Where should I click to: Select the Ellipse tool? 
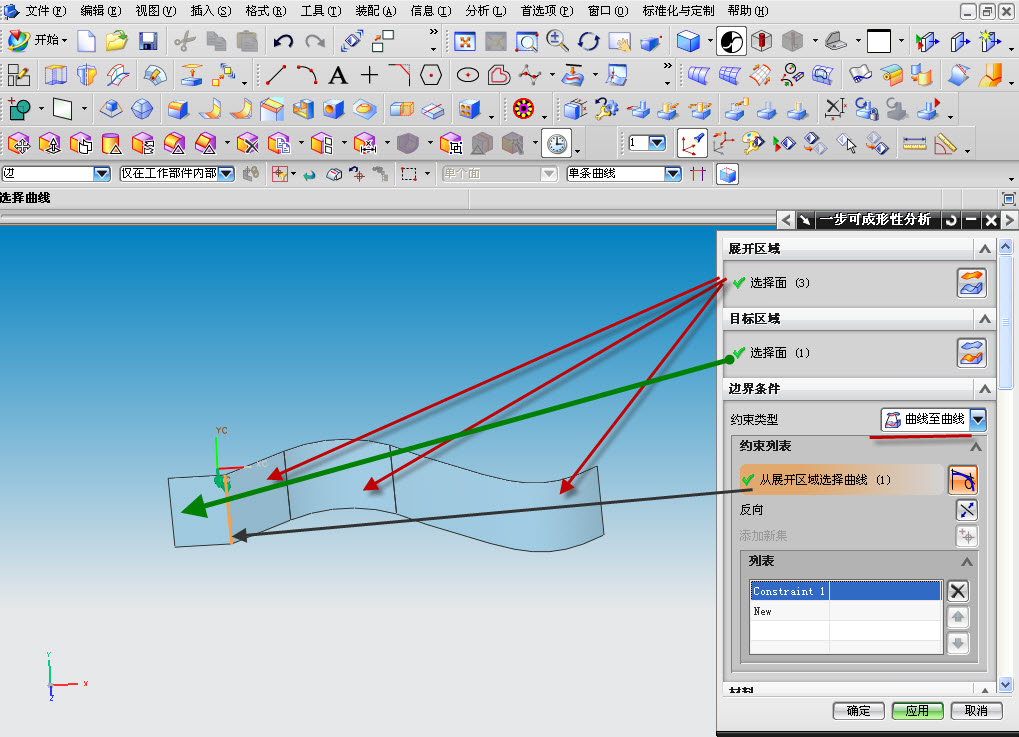468,75
